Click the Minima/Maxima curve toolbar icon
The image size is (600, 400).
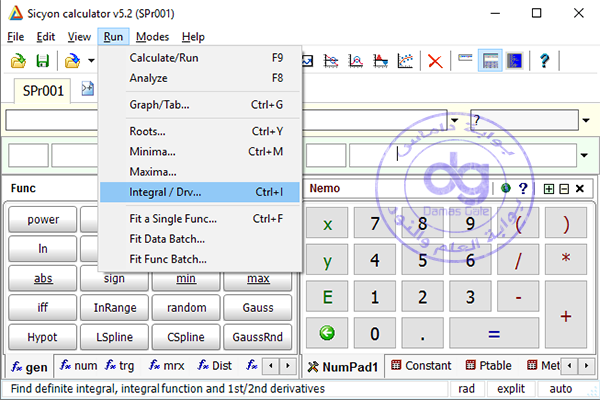click(x=355, y=61)
